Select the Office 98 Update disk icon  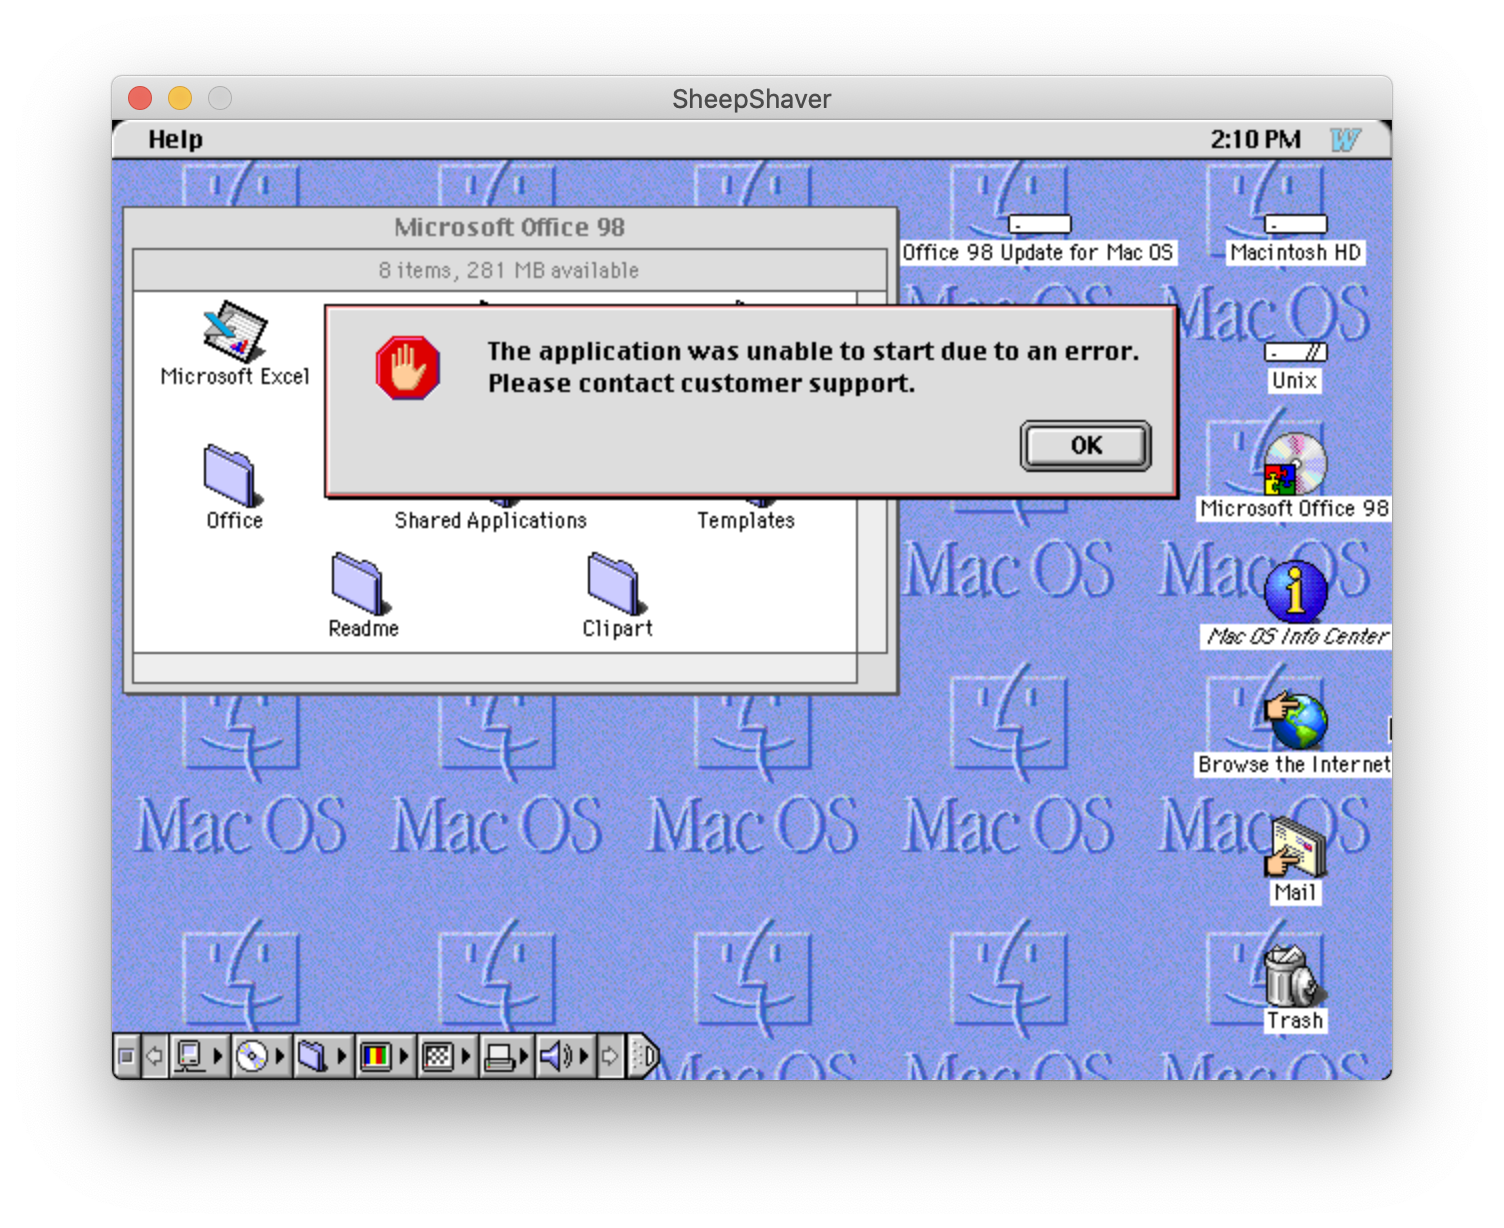[x=1040, y=222]
